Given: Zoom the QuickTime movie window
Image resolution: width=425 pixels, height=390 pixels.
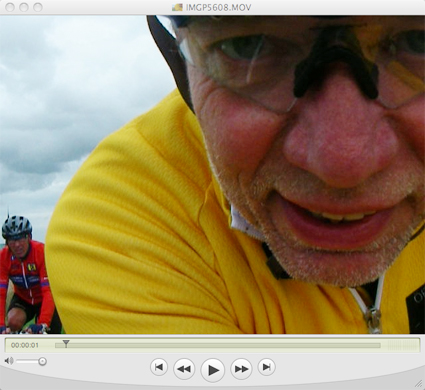Looking at the screenshot, I should (38, 7).
